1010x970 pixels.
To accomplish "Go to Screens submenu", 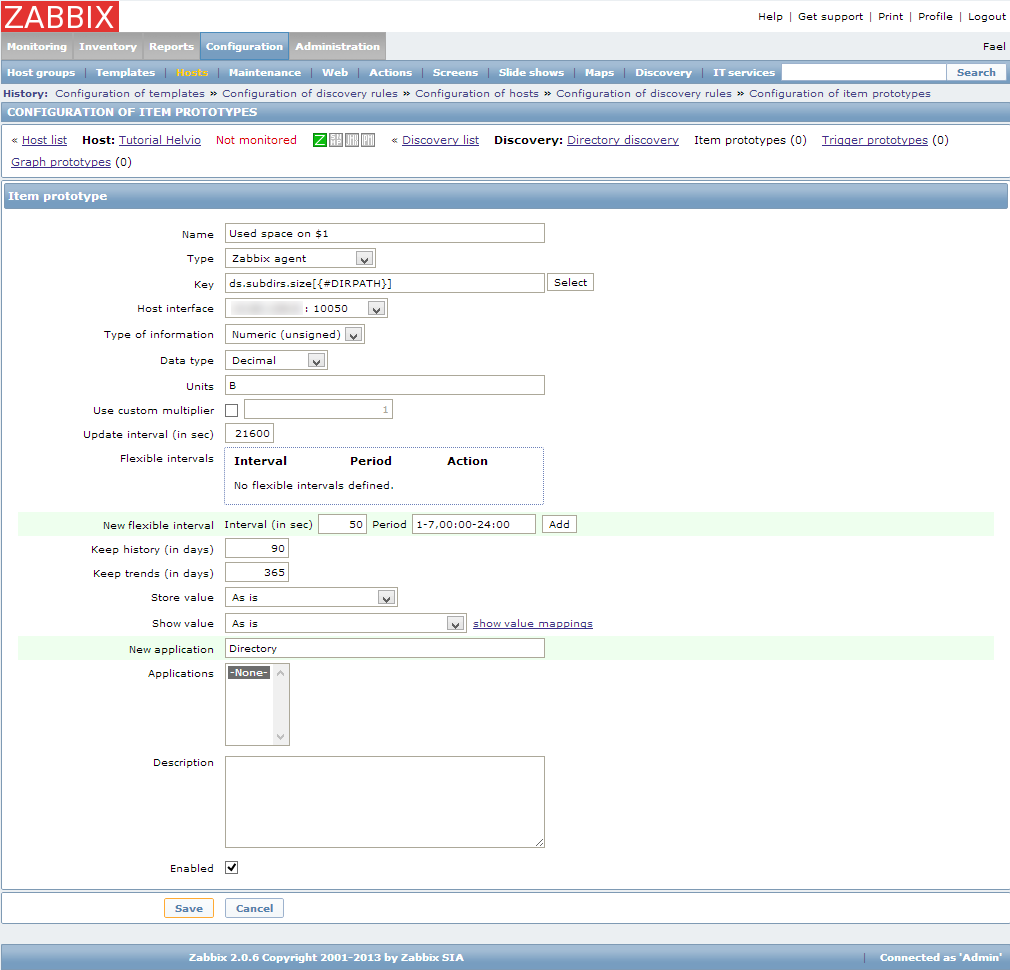I will 455,73.
